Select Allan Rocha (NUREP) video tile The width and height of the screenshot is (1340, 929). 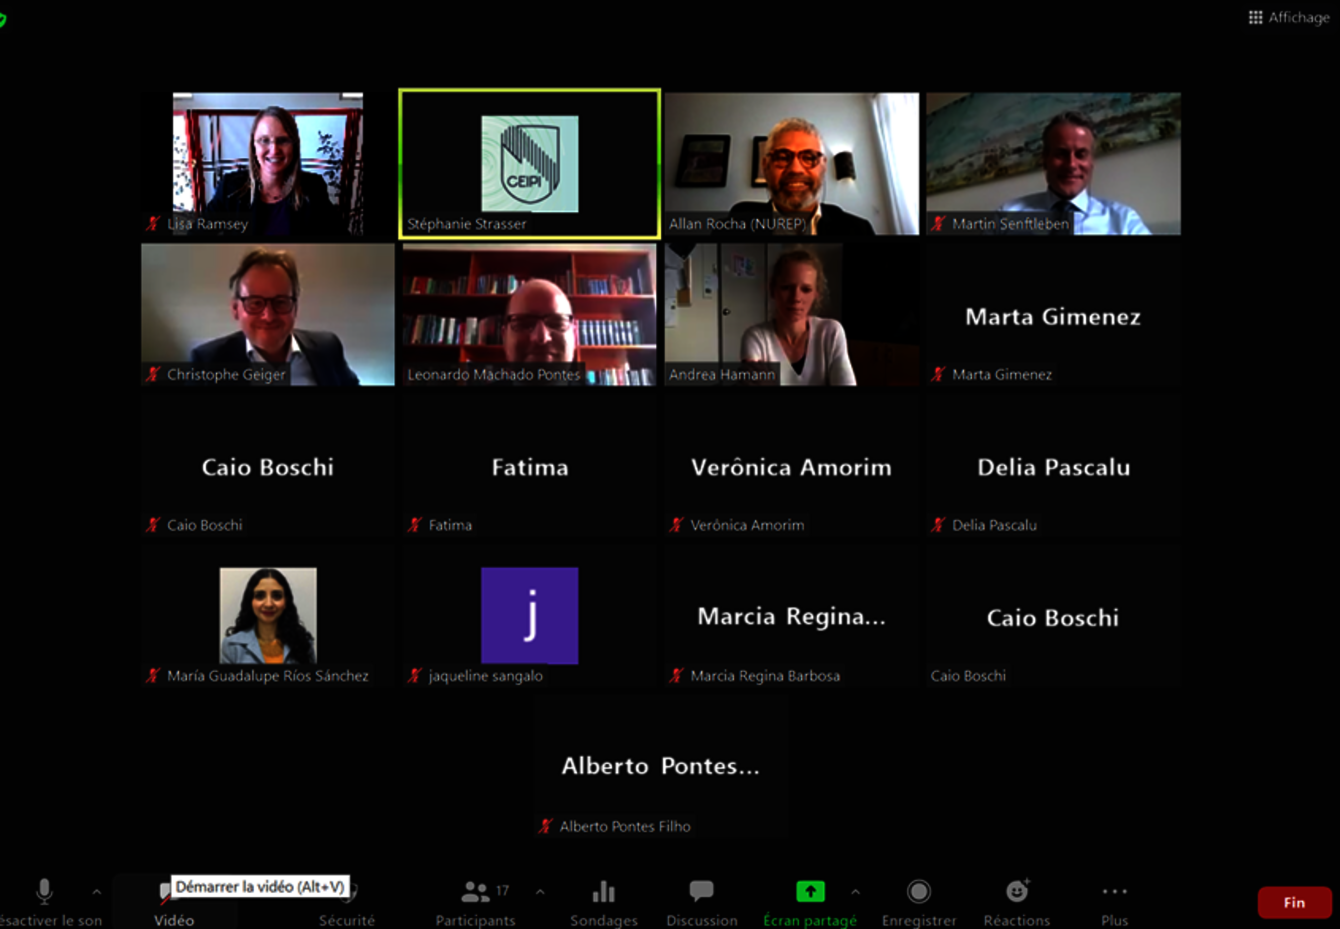tap(791, 164)
